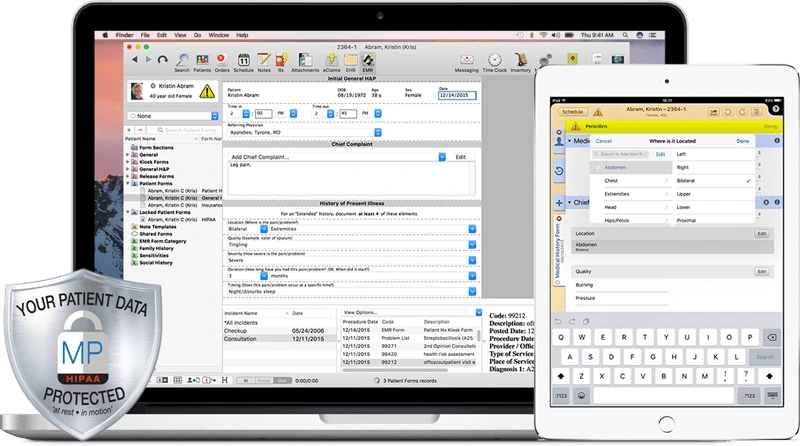Open the Patients toolbar icon
Screen dimensions: 800x446
202,61
